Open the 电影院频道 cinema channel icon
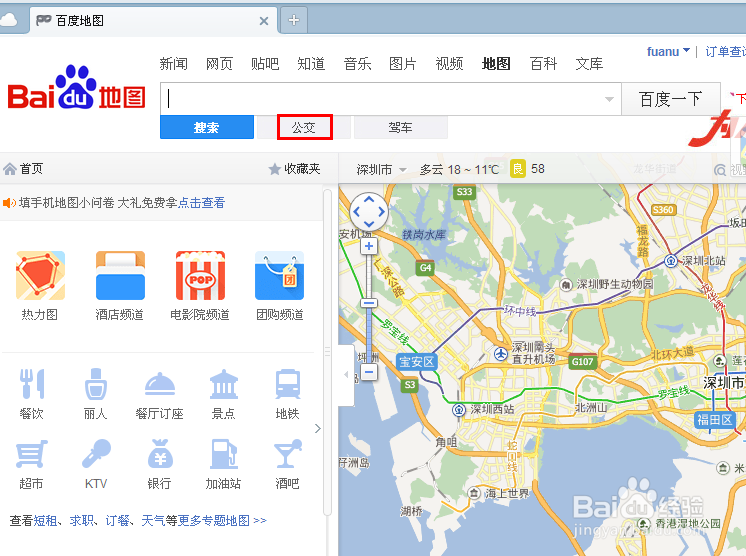Image resolution: width=746 pixels, height=556 pixels. click(x=200, y=276)
